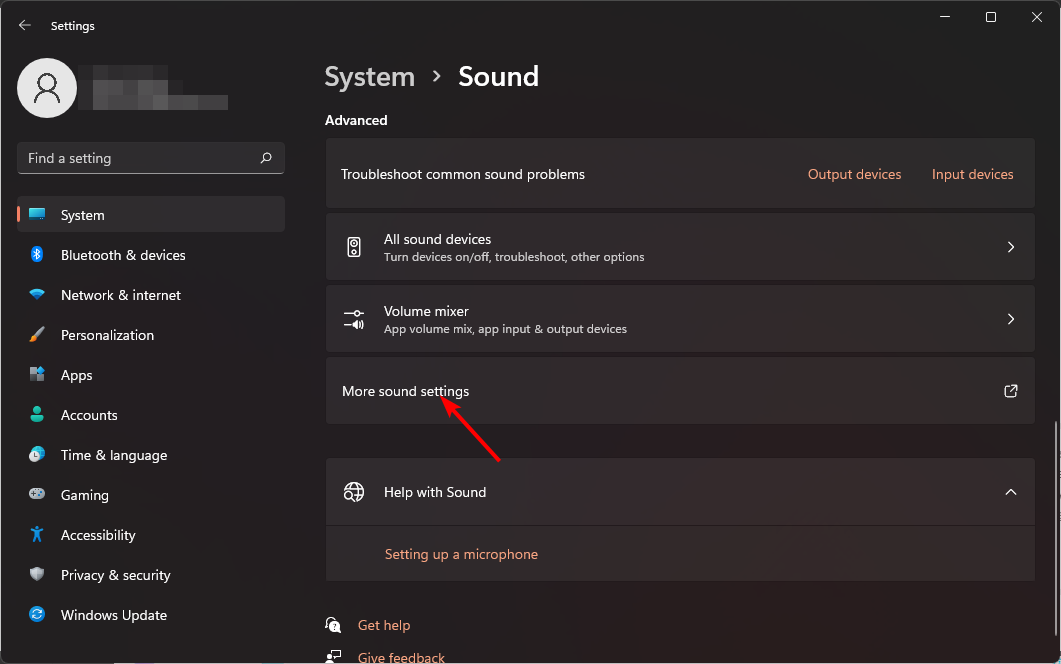1061x664 pixels.
Task: Click the Accessibility icon
Action: point(38,535)
